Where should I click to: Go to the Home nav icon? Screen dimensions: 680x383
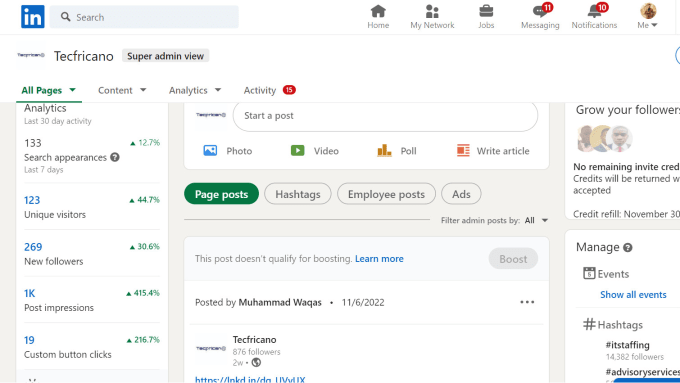click(x=378, y=17)
